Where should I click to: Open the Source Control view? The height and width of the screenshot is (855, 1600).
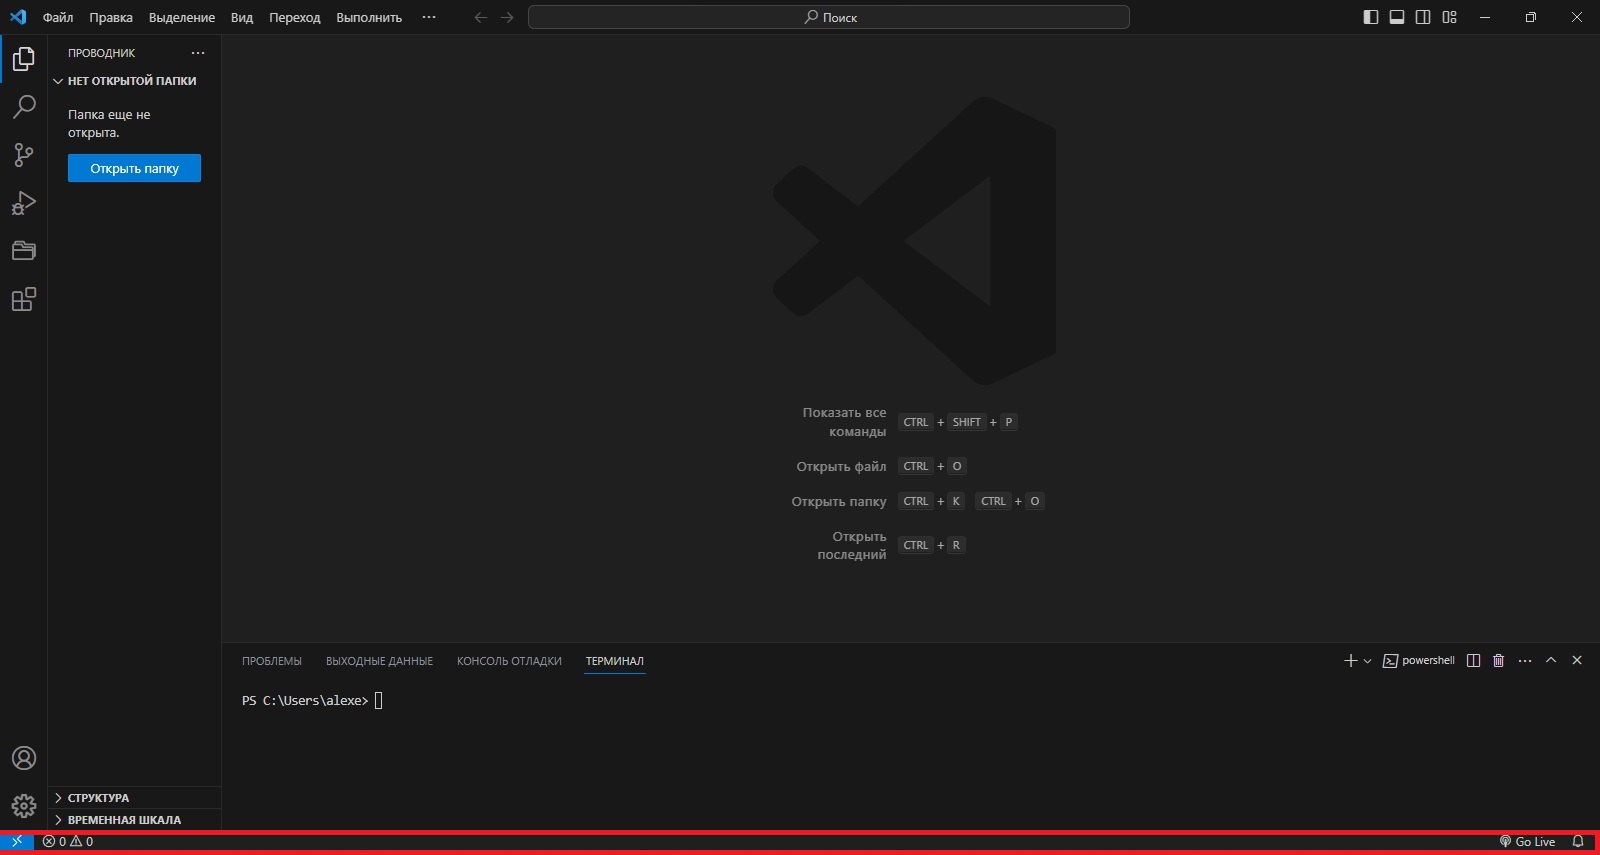(24, 155)
